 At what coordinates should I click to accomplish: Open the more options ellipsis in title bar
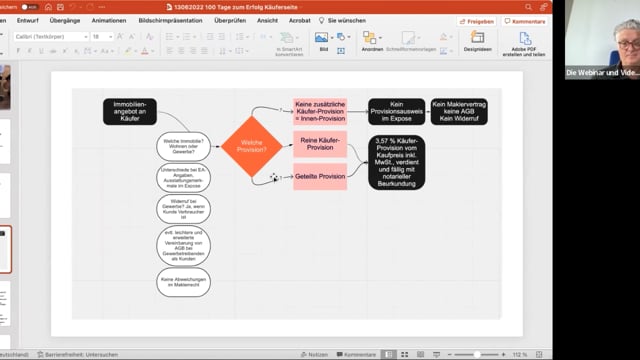102,7
